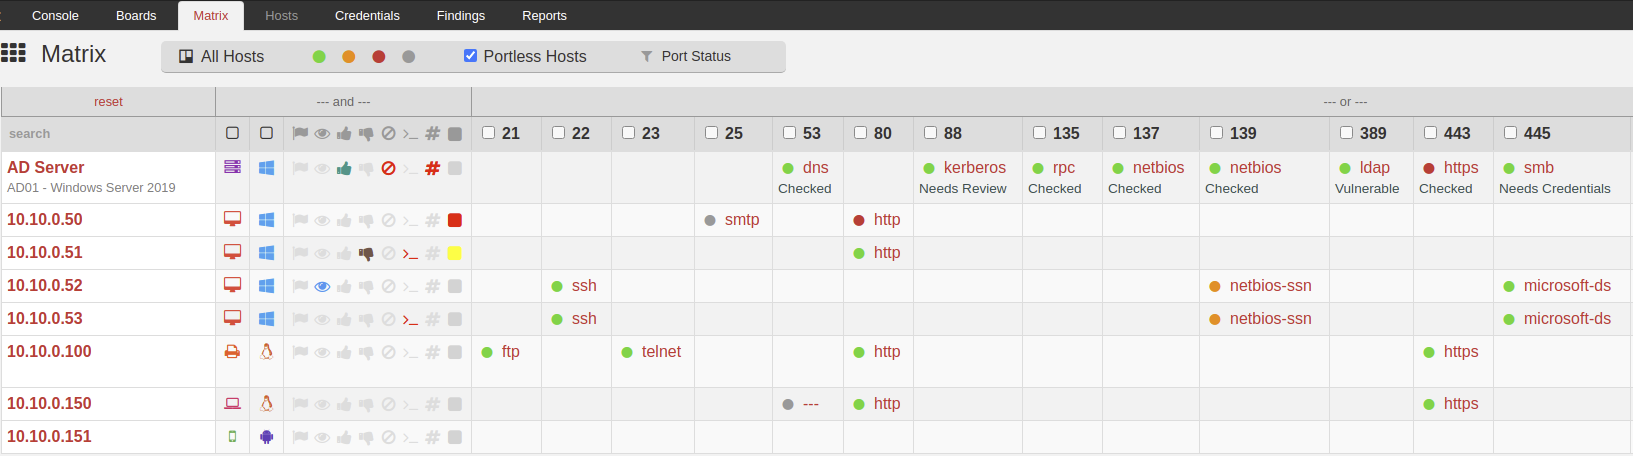
Task: Click the flag icon in filter header
Action: [x=300, y=133]
